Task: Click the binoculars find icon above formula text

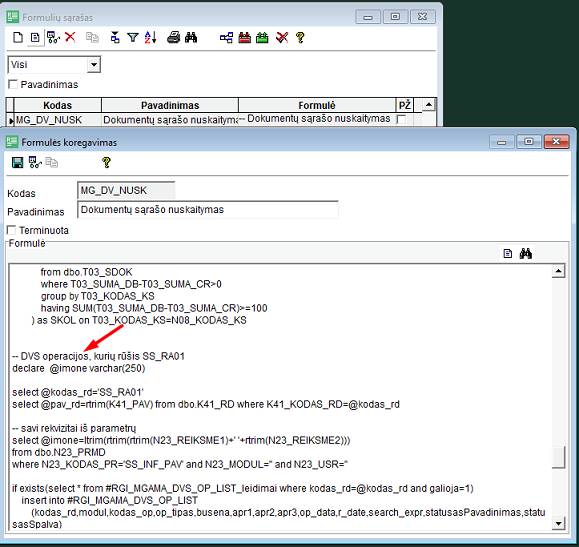Action: tap(525, 253)
